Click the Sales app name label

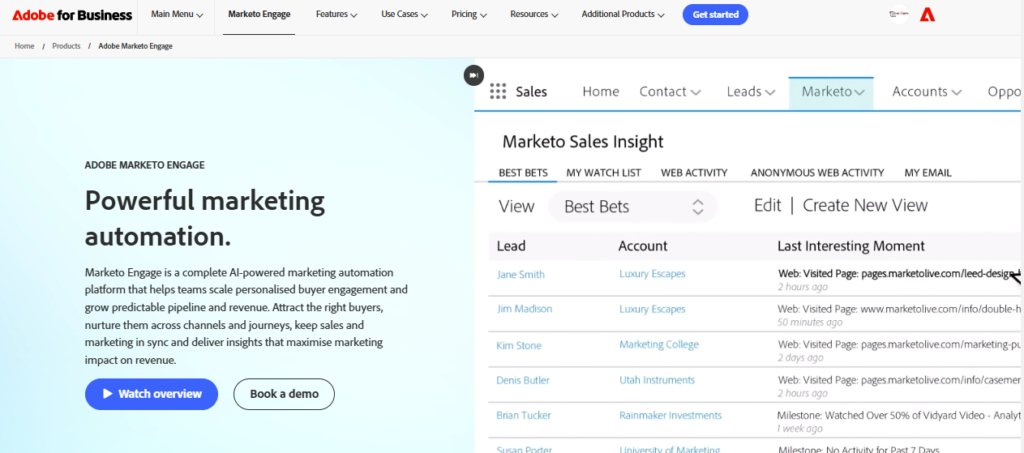coord(532,91)
